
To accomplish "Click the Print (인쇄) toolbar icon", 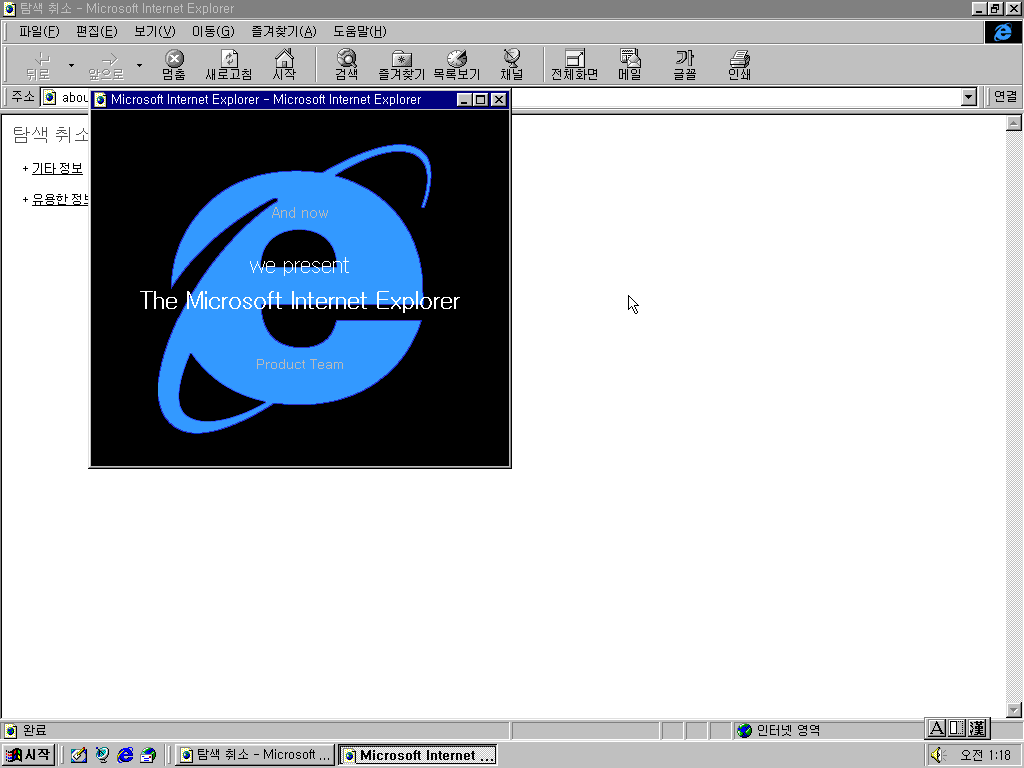I will (739, 65).
